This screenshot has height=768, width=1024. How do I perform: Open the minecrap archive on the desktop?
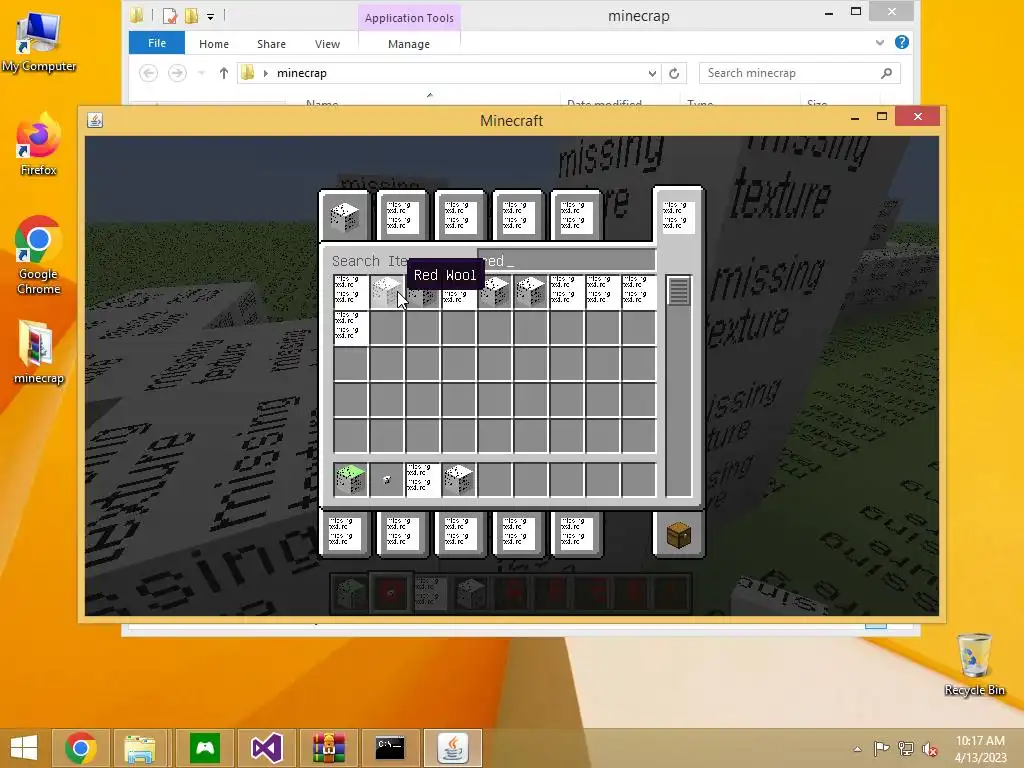[x=39, y=353]
